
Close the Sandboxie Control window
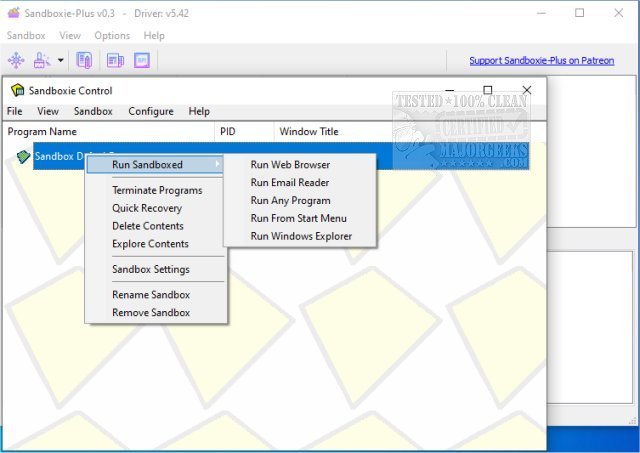pyautogui.click(x=527, y=90)
